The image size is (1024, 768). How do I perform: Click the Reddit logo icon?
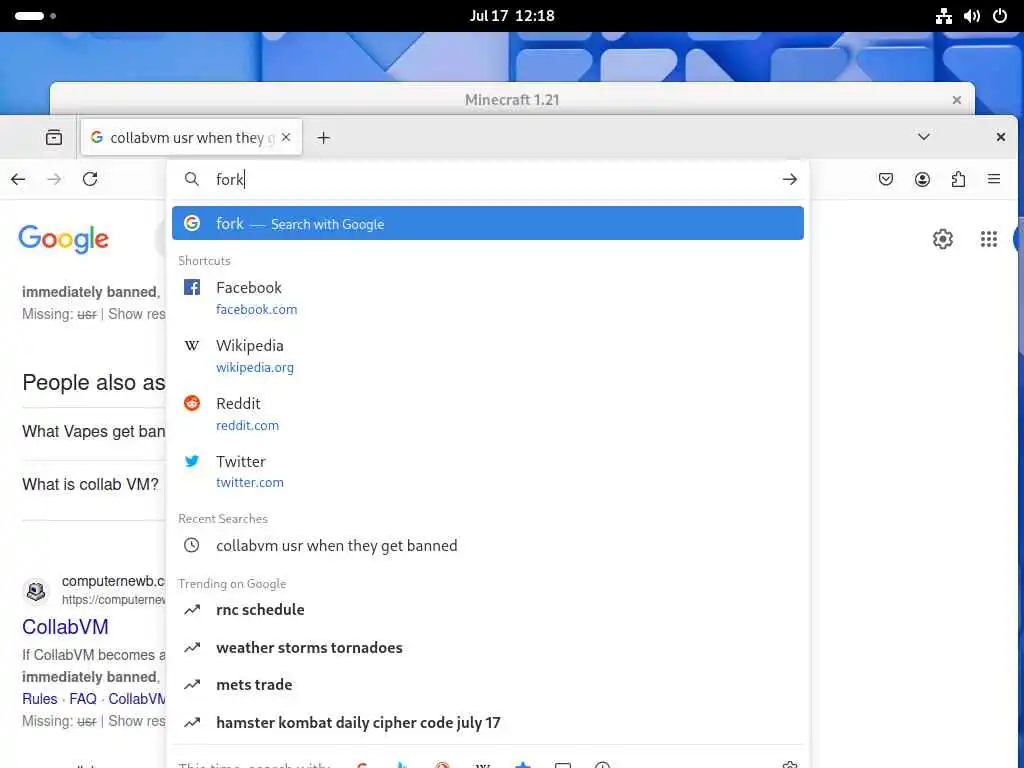[192, 403]
